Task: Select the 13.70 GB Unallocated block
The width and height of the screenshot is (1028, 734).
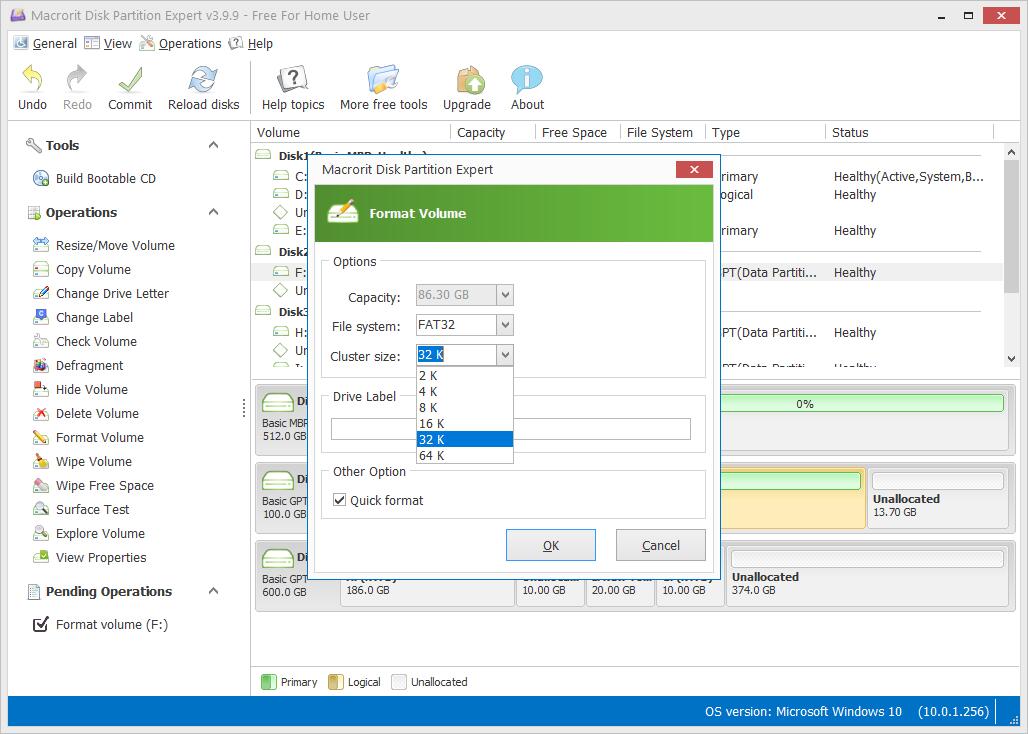Action: (x=938, y=498)
